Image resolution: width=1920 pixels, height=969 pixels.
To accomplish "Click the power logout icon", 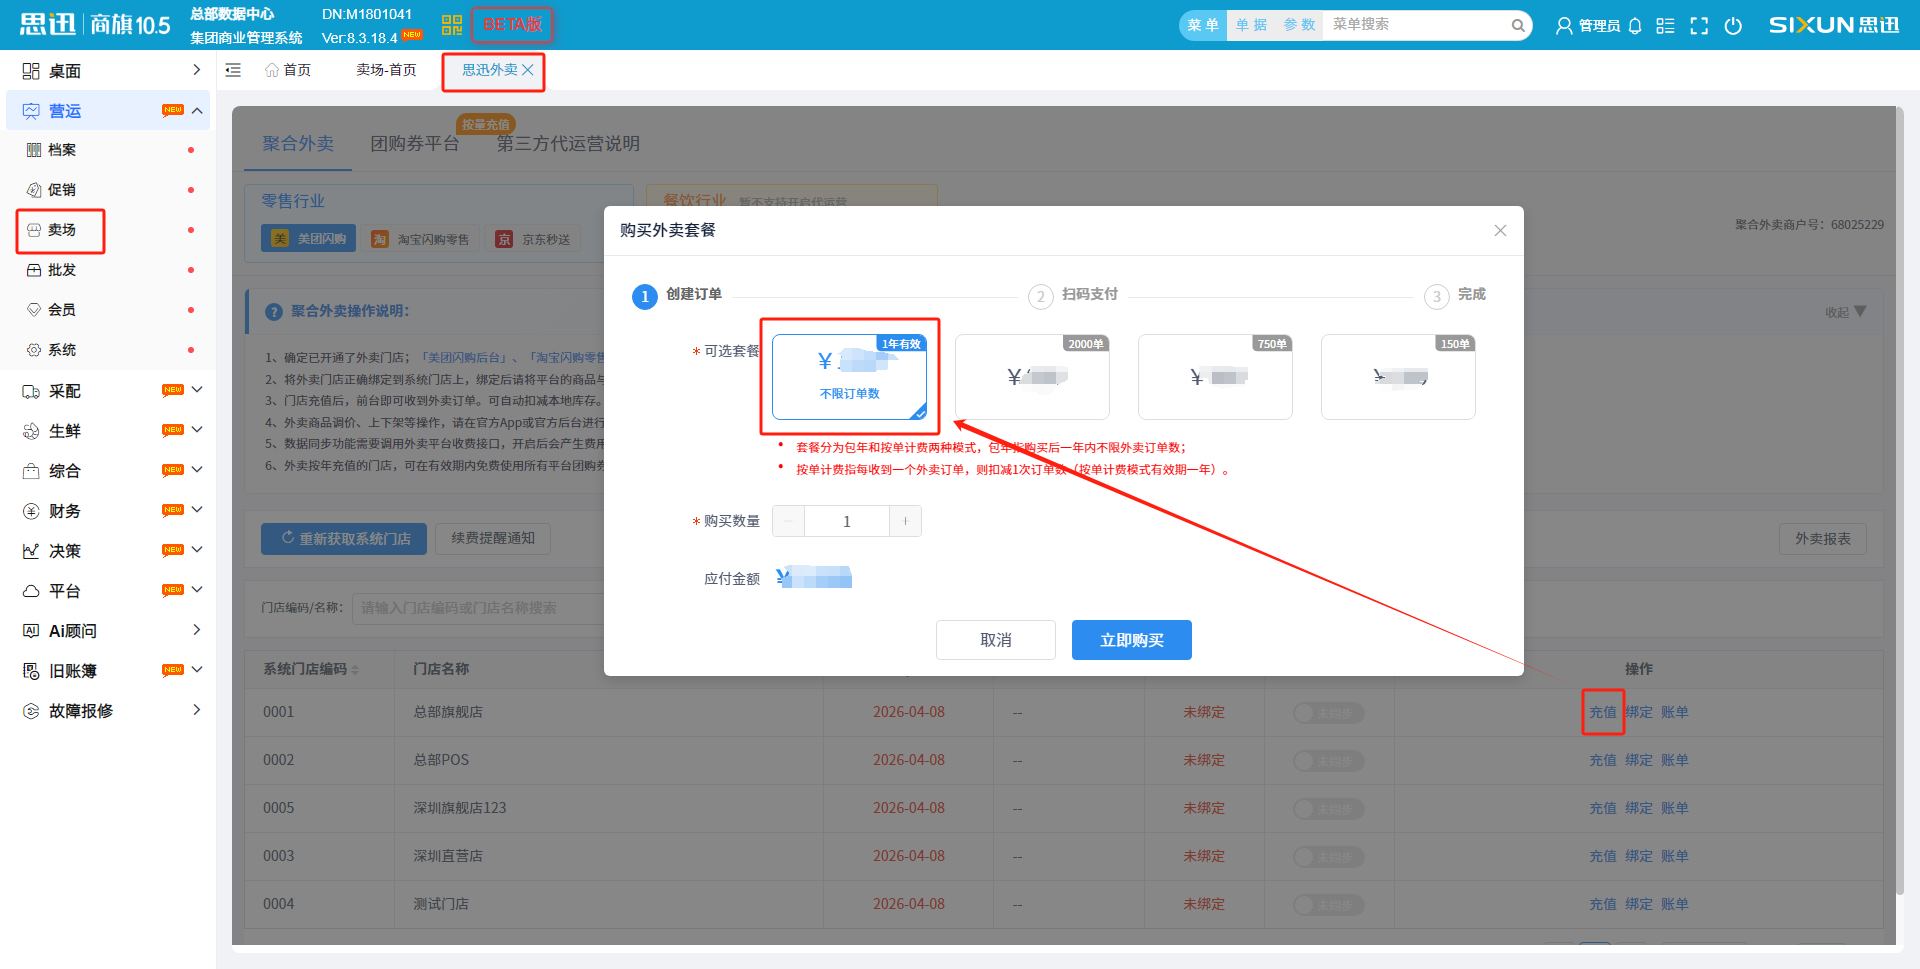I will click(1733, 26).
